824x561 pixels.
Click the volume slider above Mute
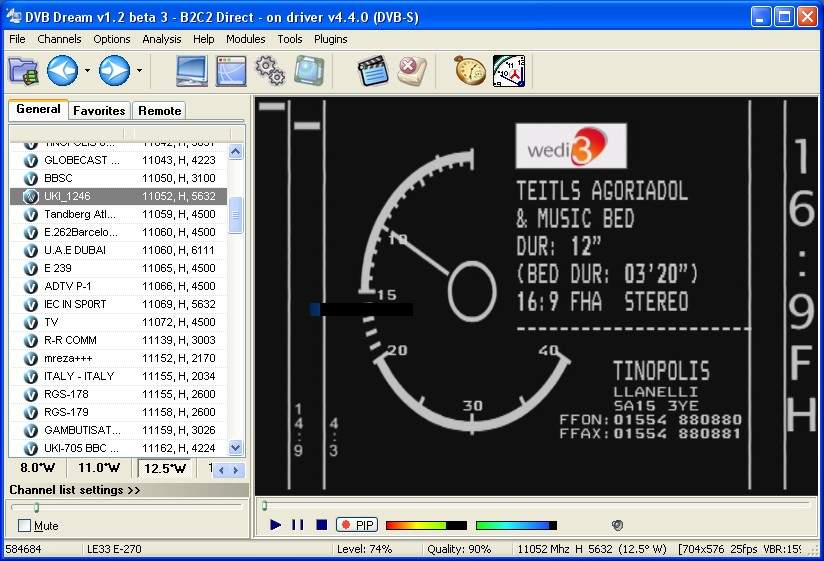tap(37, 508)
